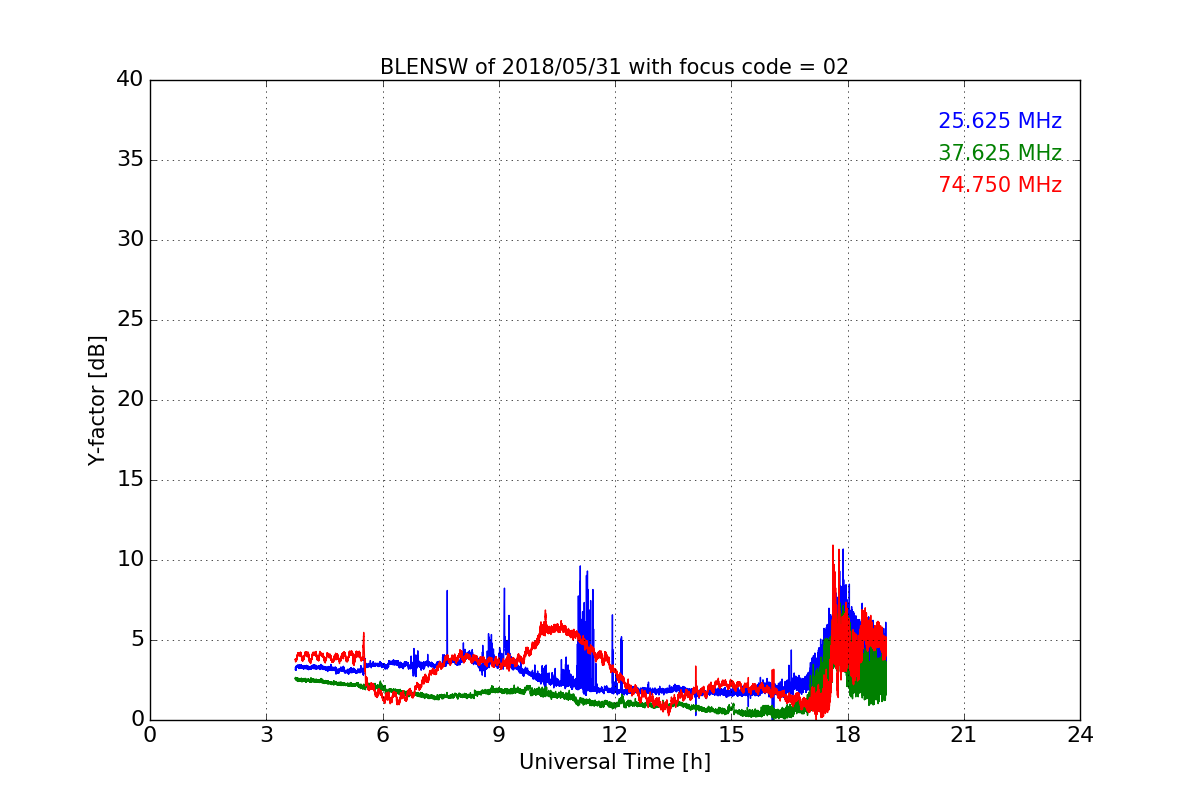
Task: Click the x-axis tick label 9
Action: [x=499, y=735]
